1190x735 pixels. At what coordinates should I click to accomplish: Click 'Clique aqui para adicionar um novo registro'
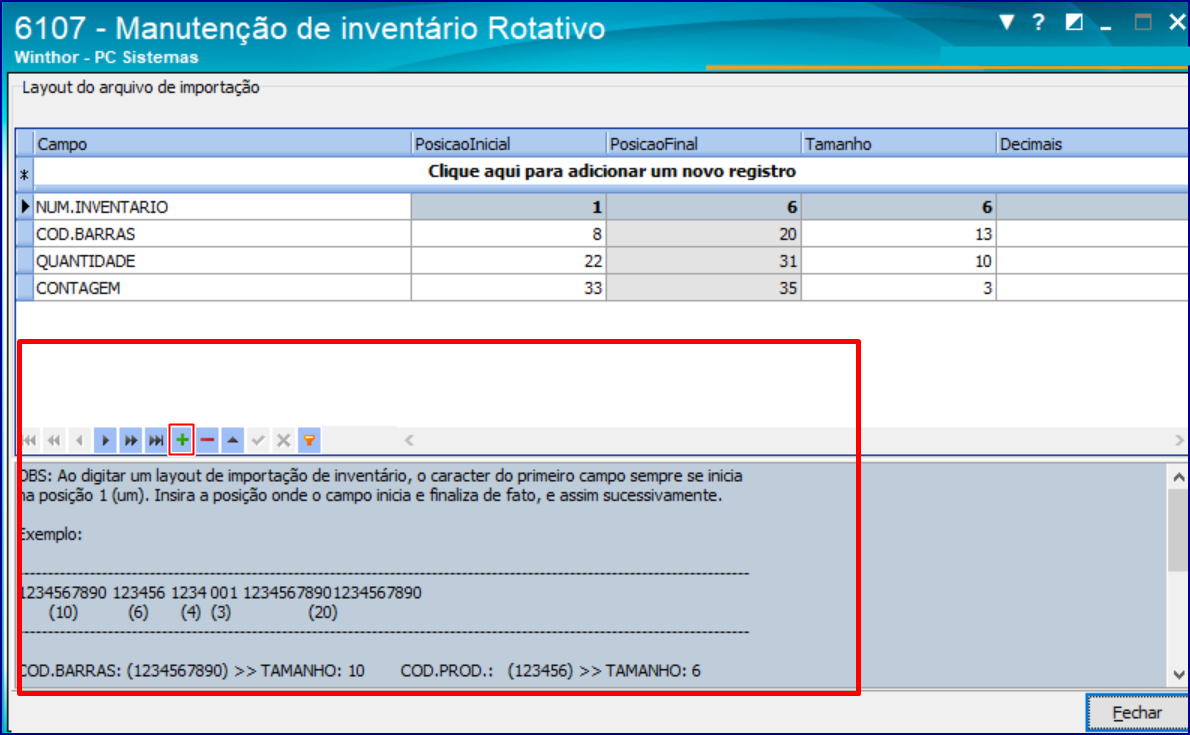(x=612, y=172)
